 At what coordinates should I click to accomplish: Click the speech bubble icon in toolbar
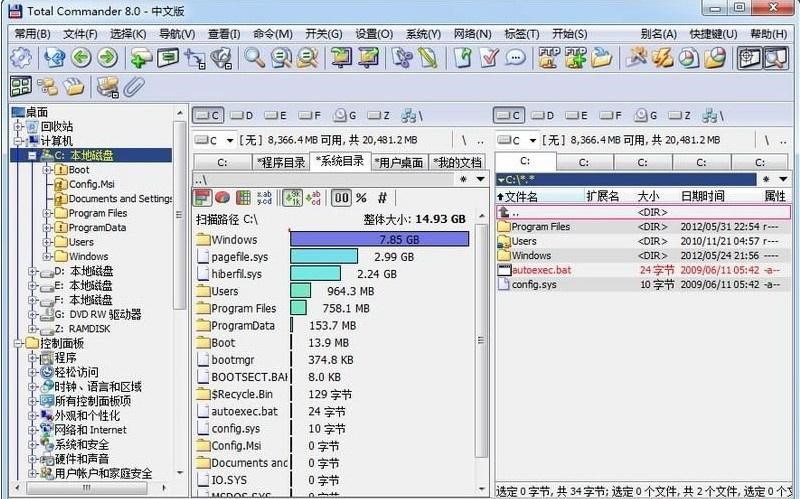coord(515,58)
